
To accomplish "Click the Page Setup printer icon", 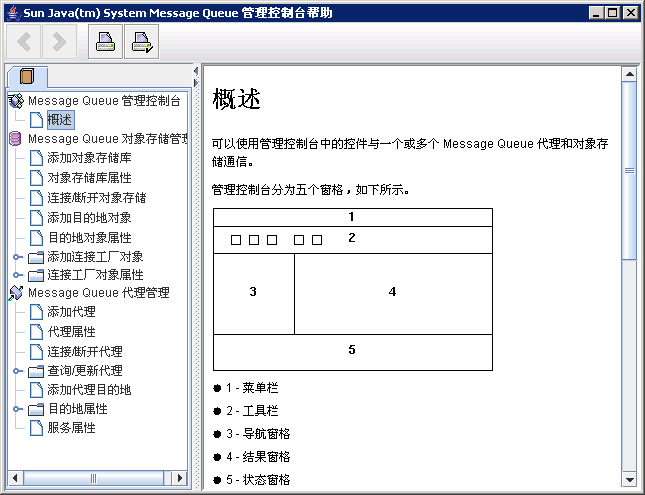I will [142, 42].
